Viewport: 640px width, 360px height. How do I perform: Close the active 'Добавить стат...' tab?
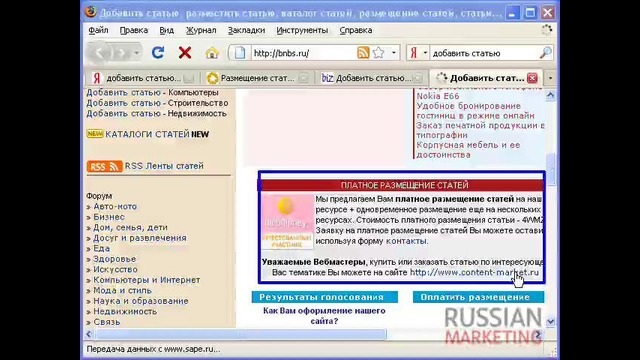(x=532, y=78)
